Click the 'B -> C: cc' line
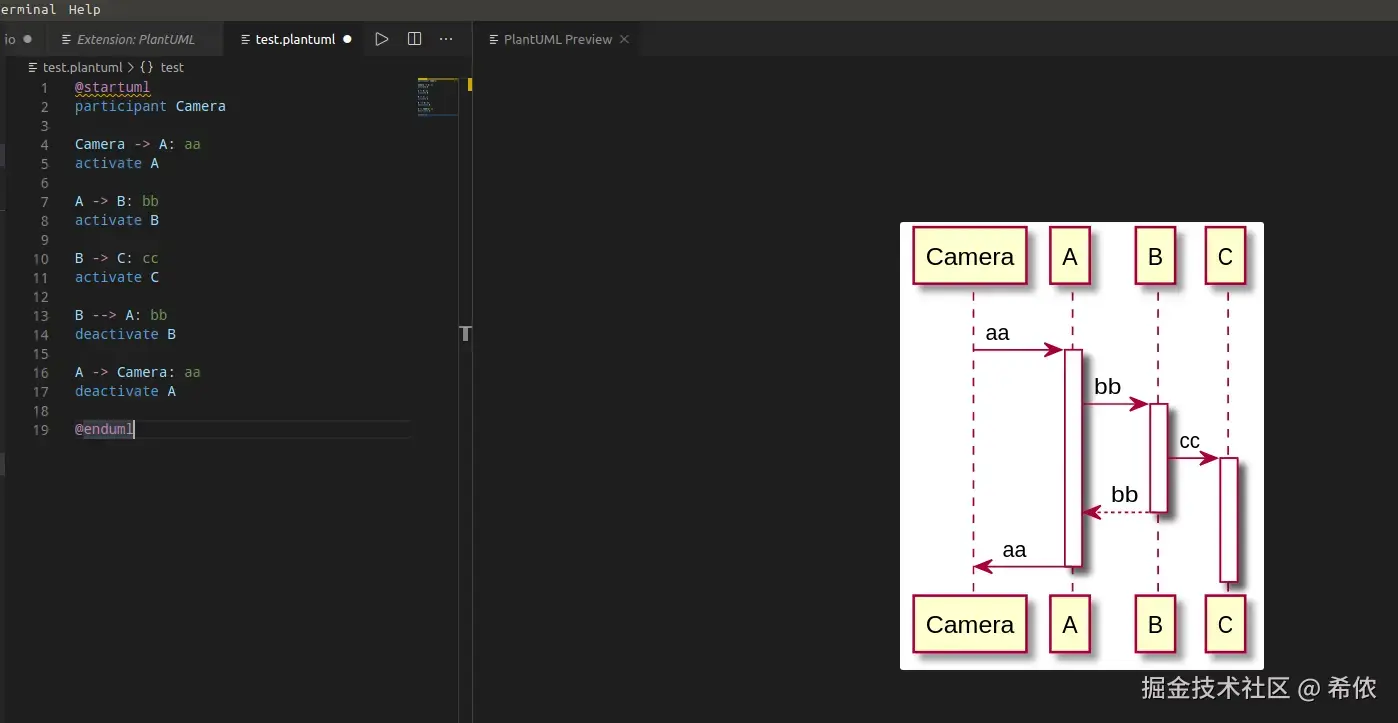Image resolution: width=1398 pixels, height=723 pixels. coord(117,258)
